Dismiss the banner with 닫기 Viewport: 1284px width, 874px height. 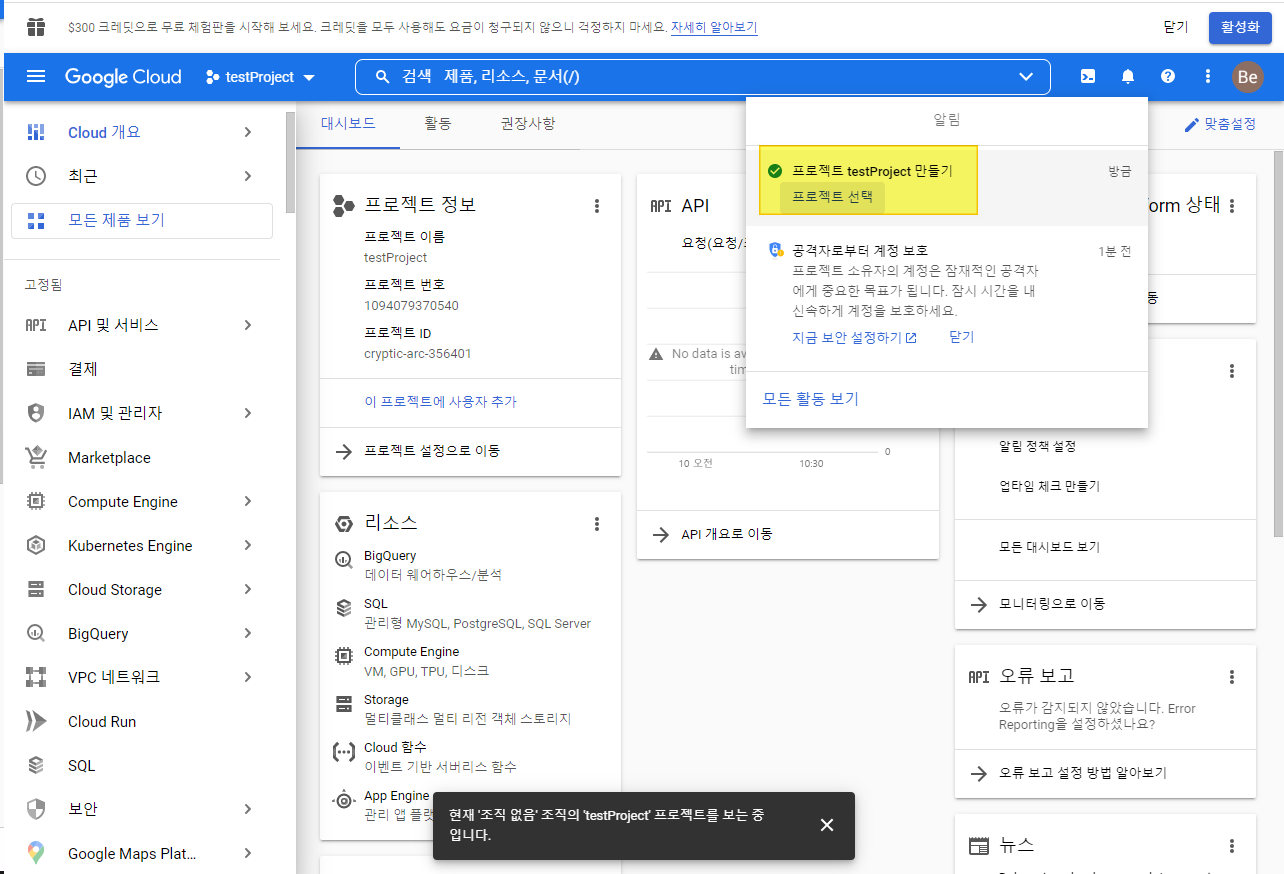[1176, 28]
